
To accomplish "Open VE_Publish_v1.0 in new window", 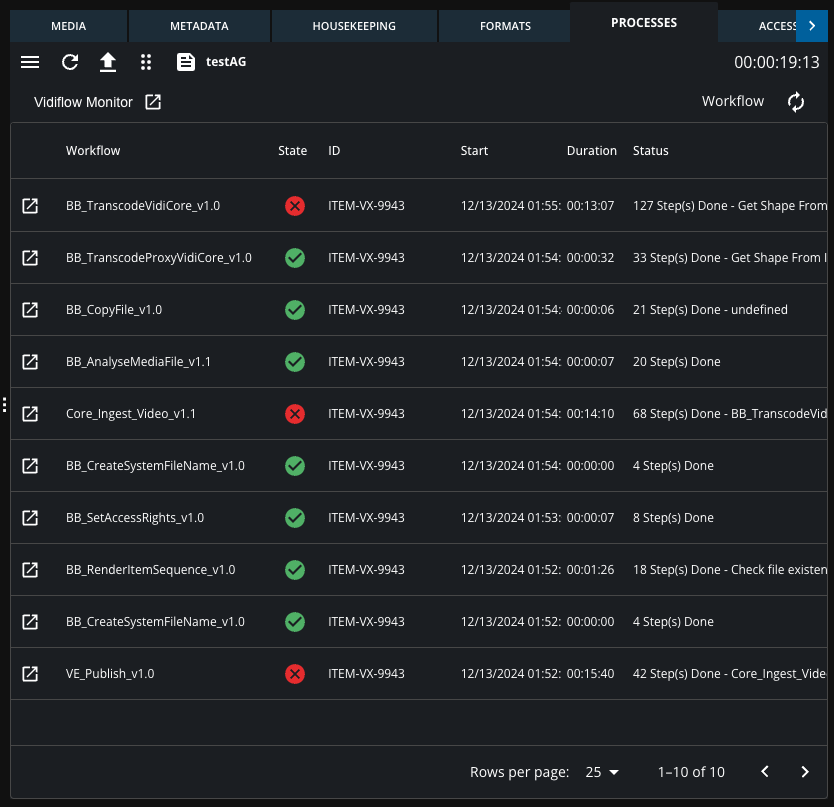I will click(x=30, y=673).
